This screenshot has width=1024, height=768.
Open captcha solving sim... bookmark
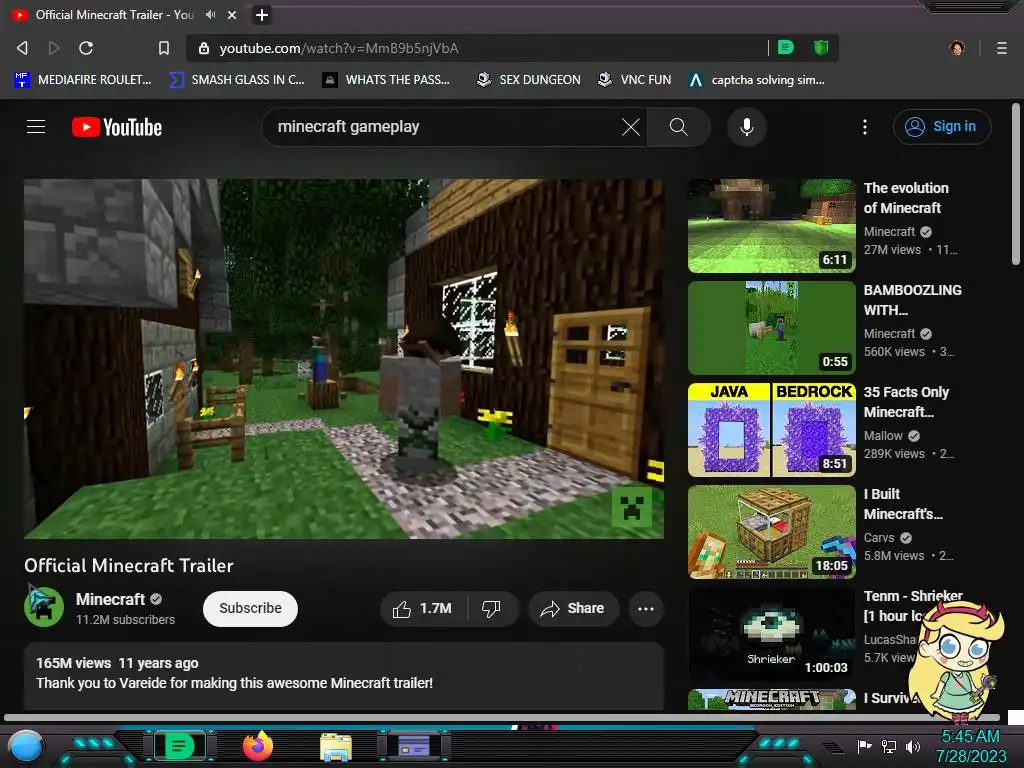pyautogui.click(x=757, y=80)
